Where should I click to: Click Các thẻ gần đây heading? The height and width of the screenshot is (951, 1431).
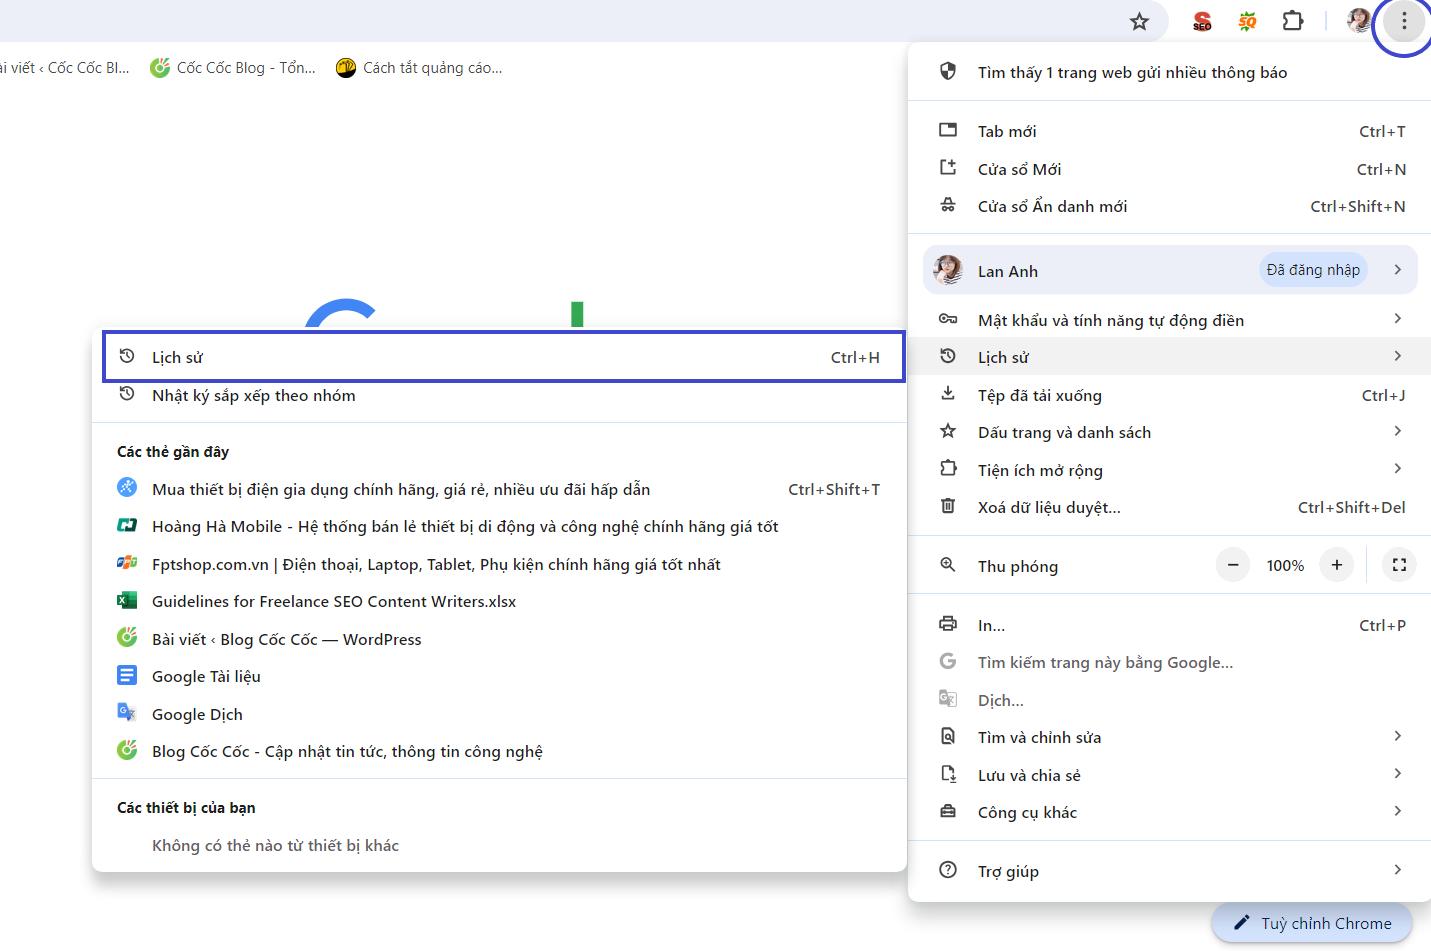173,452
